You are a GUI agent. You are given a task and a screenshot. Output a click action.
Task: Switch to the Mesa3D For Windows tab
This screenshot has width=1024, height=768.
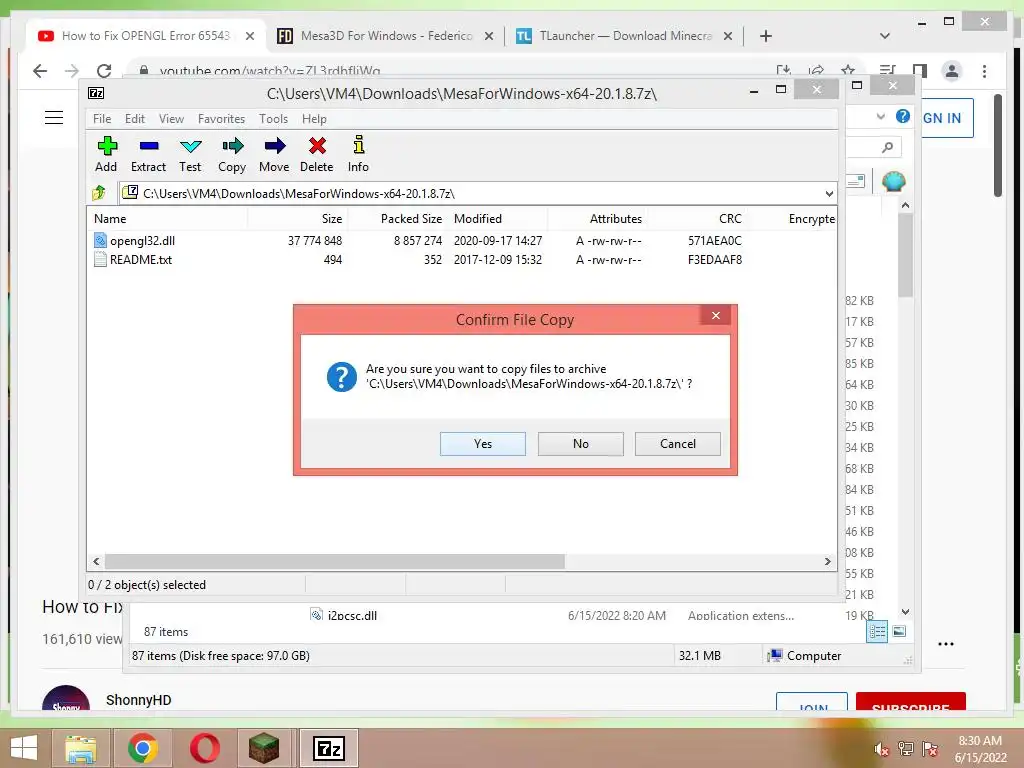tap(385, 36)
